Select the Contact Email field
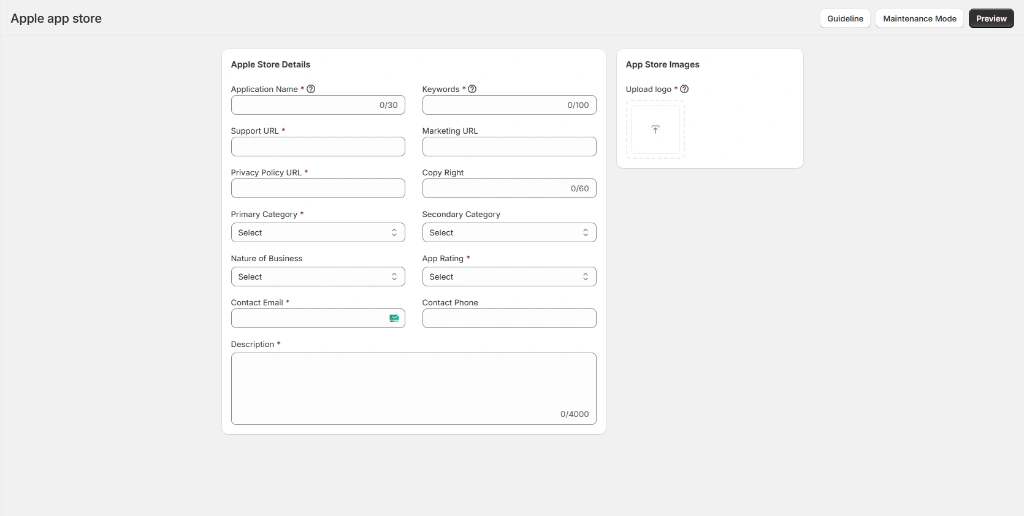The width and height of the screenshot is (1024, 516). pos(318,318)
